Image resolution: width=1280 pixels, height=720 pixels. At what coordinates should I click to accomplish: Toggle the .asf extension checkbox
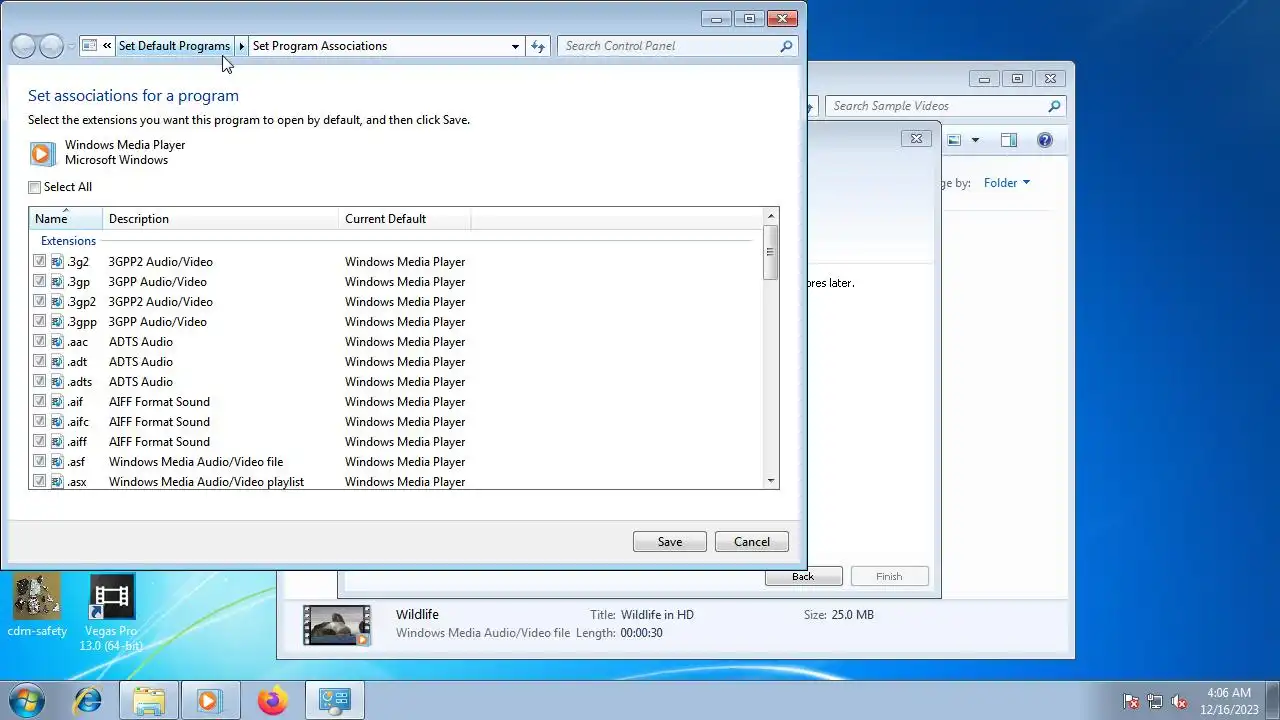[x=39, y=461]
